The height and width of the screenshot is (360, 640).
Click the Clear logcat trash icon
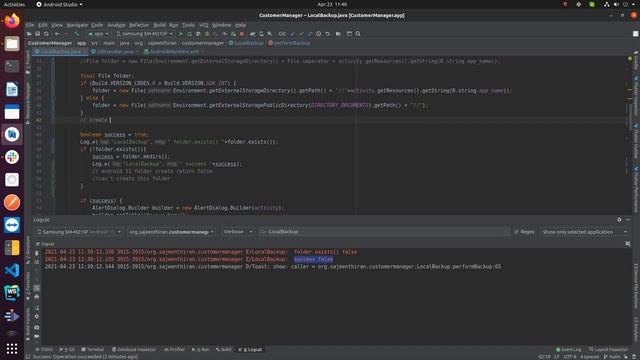coord(37,253)
